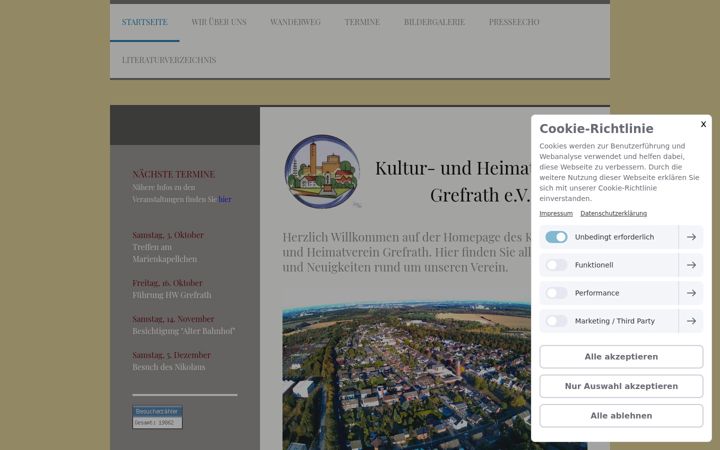Expand details arrow for Marketing / Third Party
This screenshot has height=450, width=720.
[x=691, y=321]
